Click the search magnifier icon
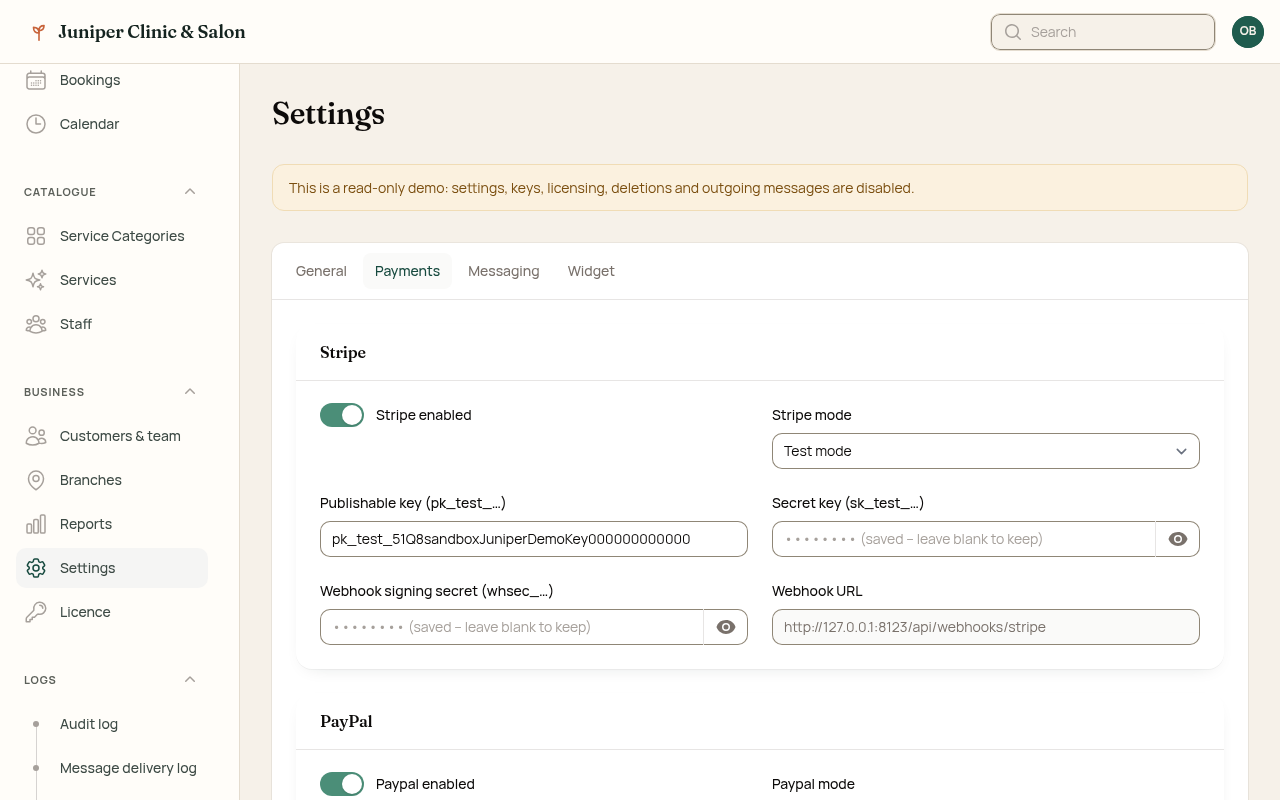The height and width of the screenshot is (800, 1280). pyautogui.click(x=1013, y=32)
